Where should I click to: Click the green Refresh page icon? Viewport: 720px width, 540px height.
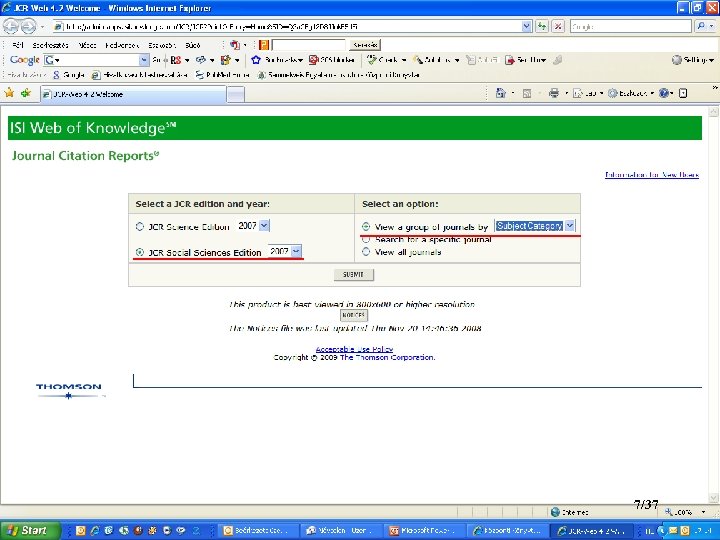(542, 26)
